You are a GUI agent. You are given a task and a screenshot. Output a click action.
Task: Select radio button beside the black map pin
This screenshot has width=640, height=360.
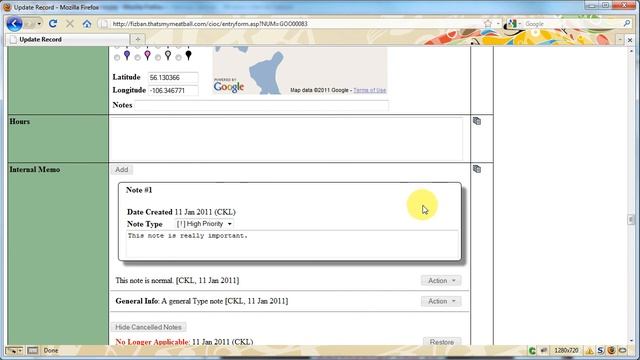click(x=178, y=58)
